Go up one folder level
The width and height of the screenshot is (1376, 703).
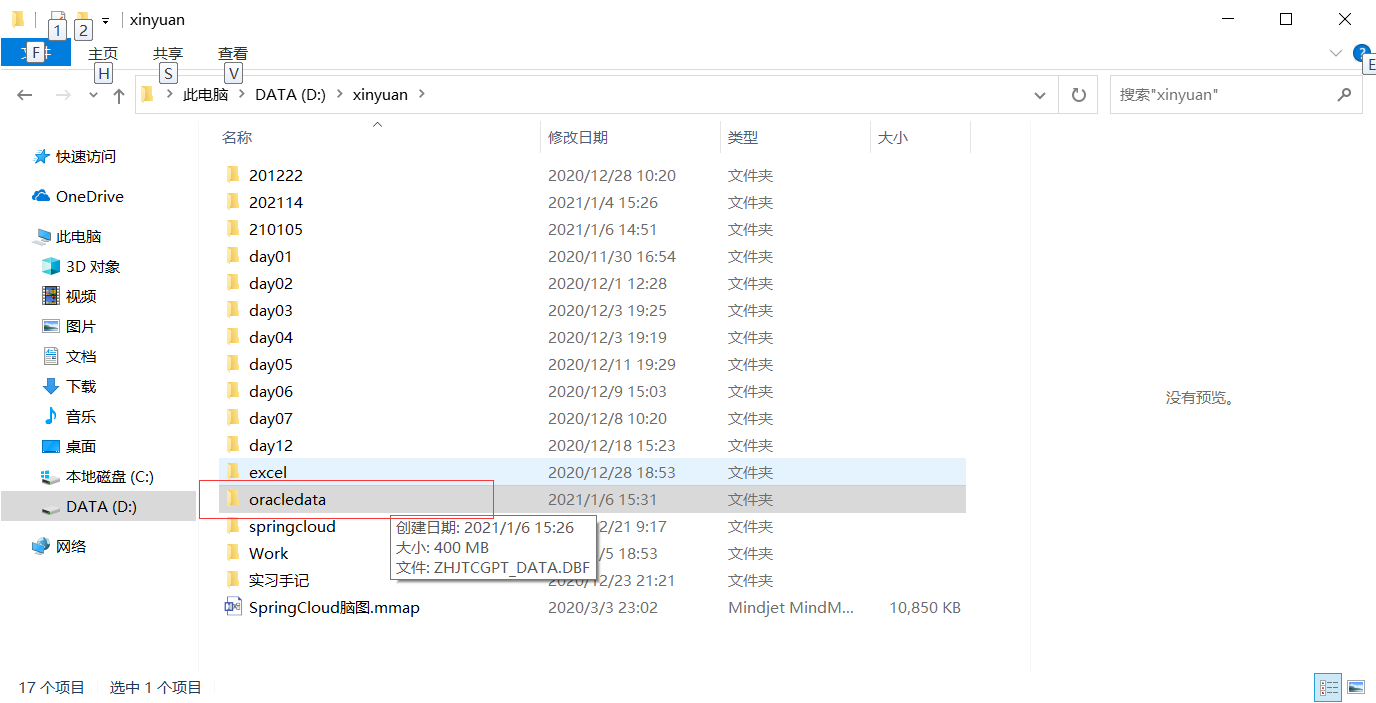tap(119, 95)
